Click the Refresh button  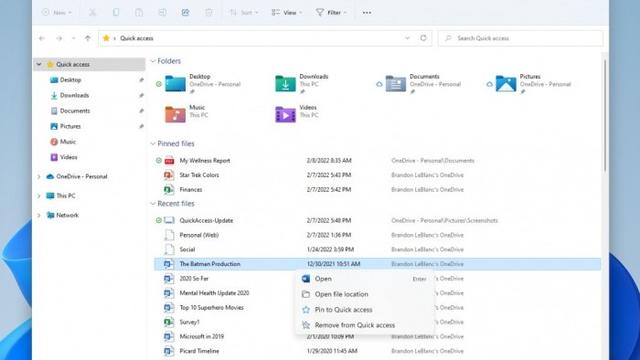(423, 38)
